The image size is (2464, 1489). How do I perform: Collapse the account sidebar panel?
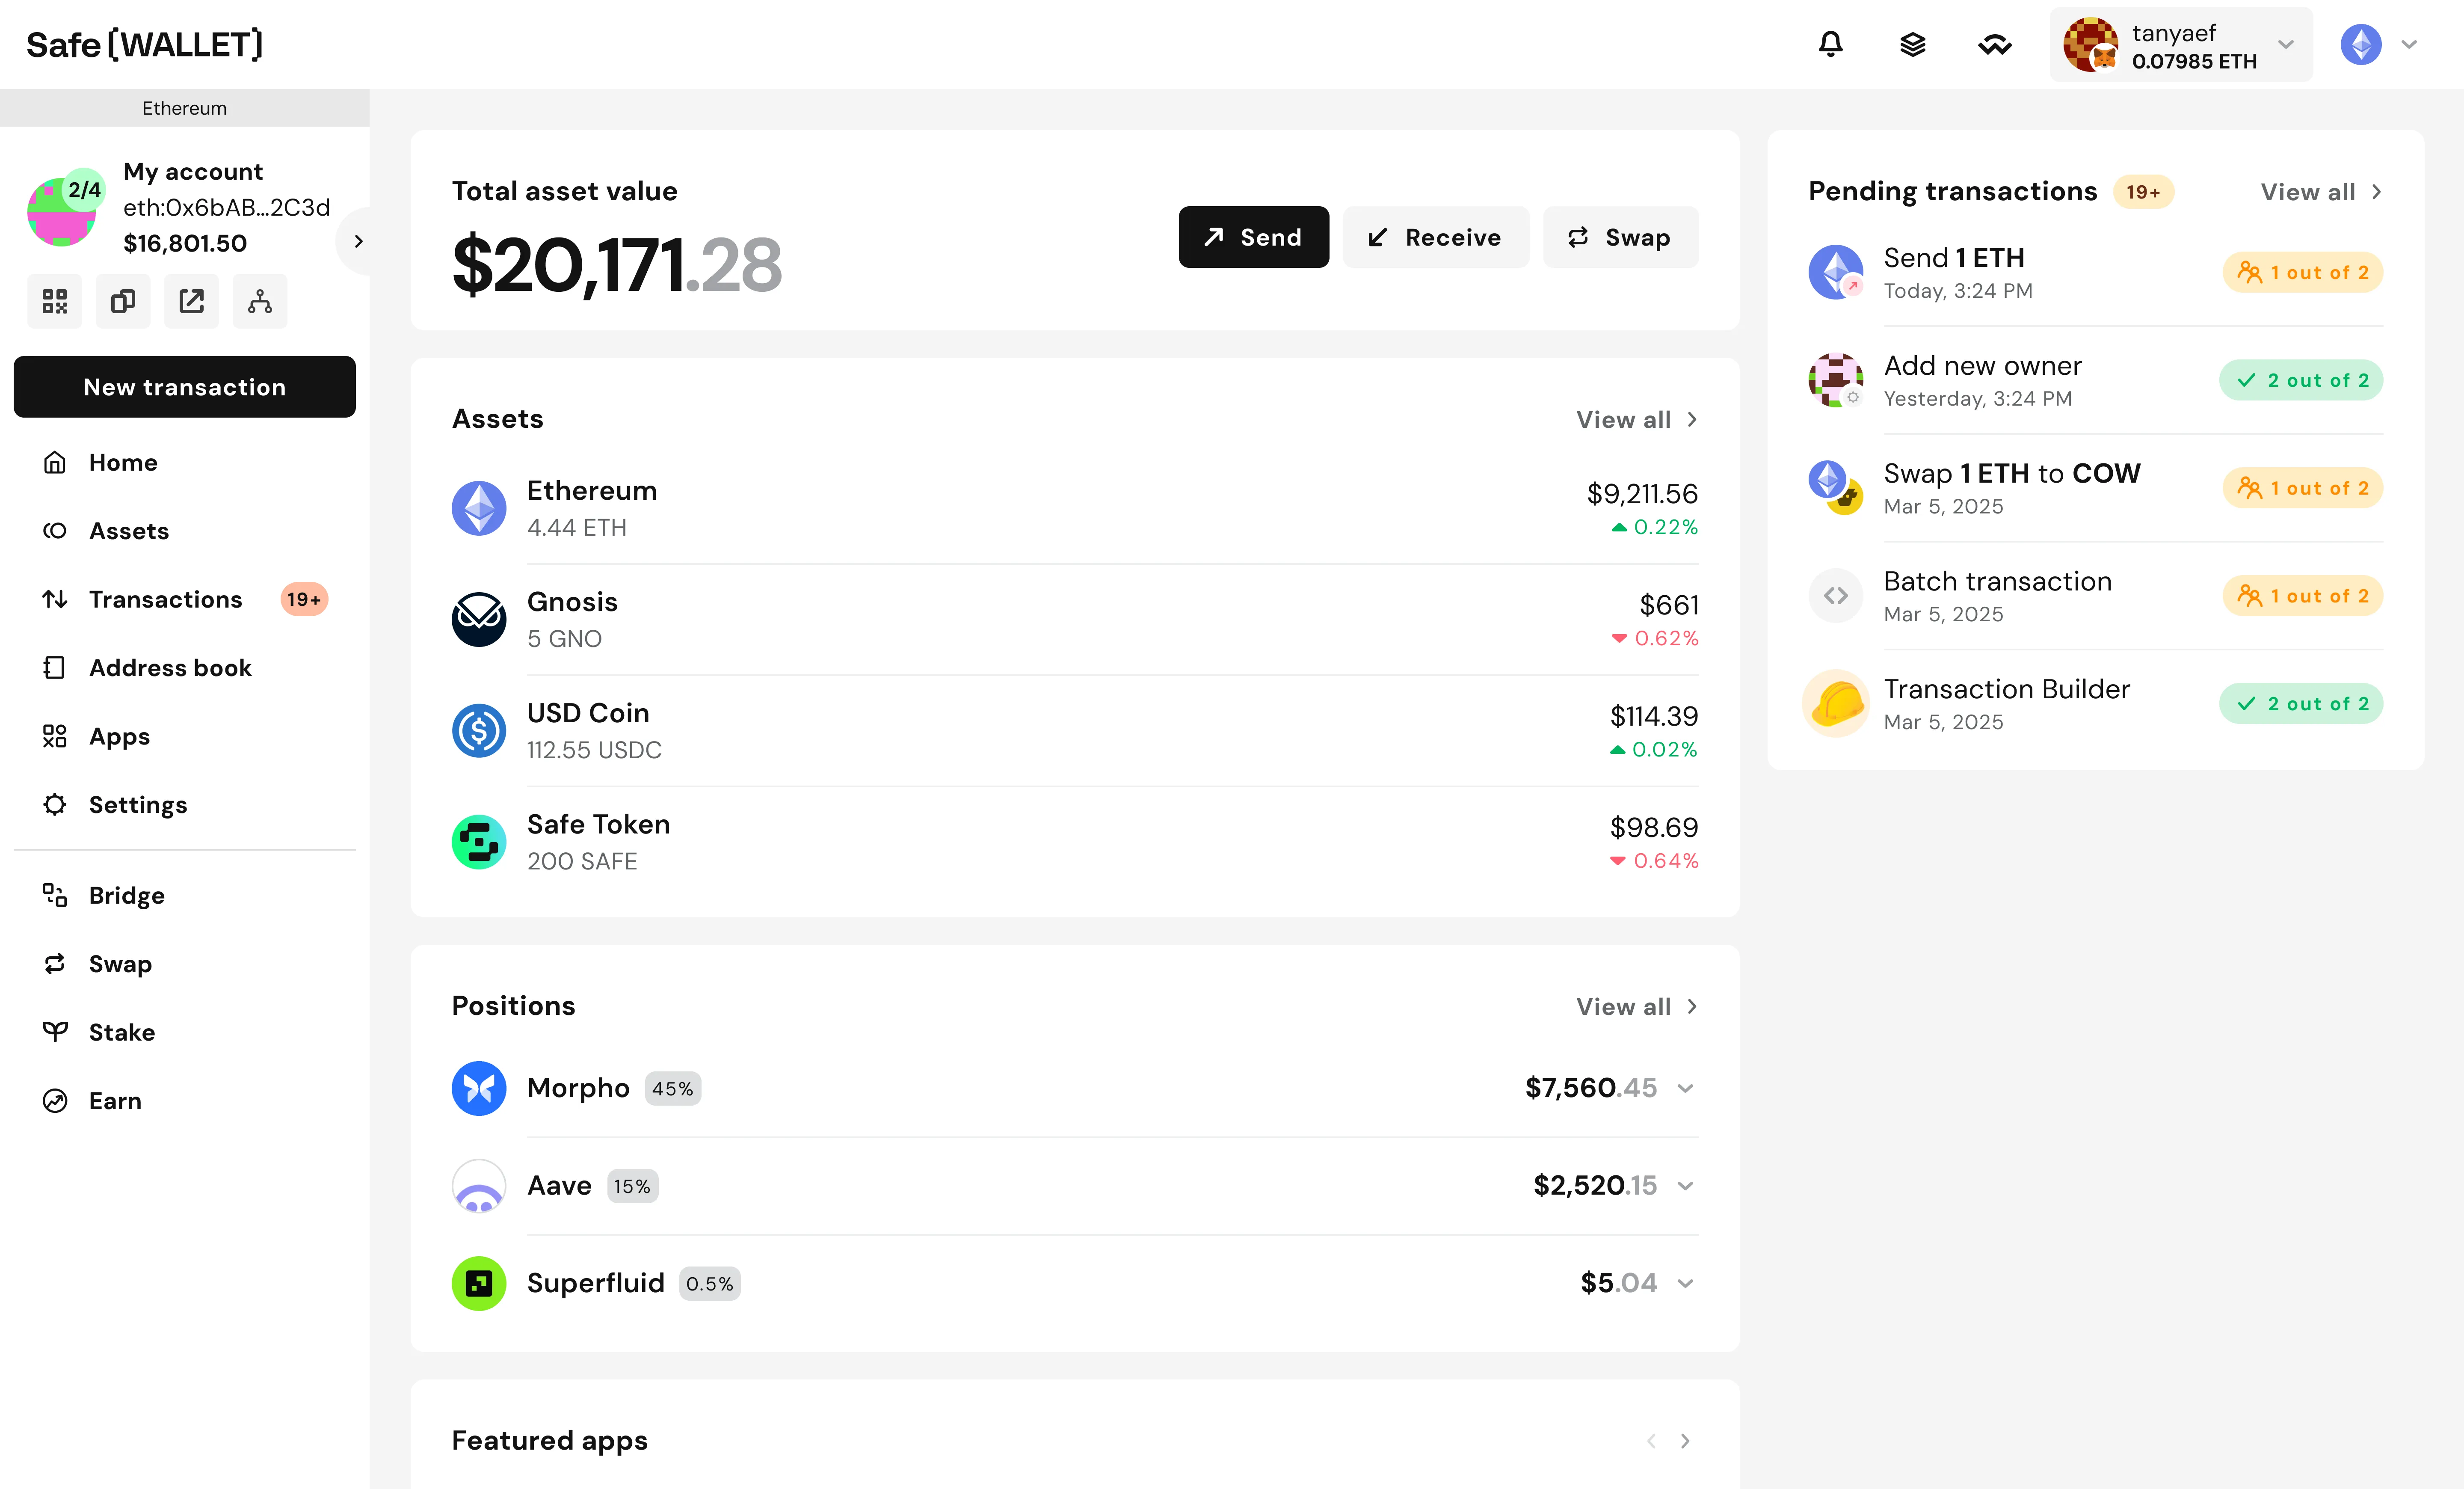(x=357, y=240)
